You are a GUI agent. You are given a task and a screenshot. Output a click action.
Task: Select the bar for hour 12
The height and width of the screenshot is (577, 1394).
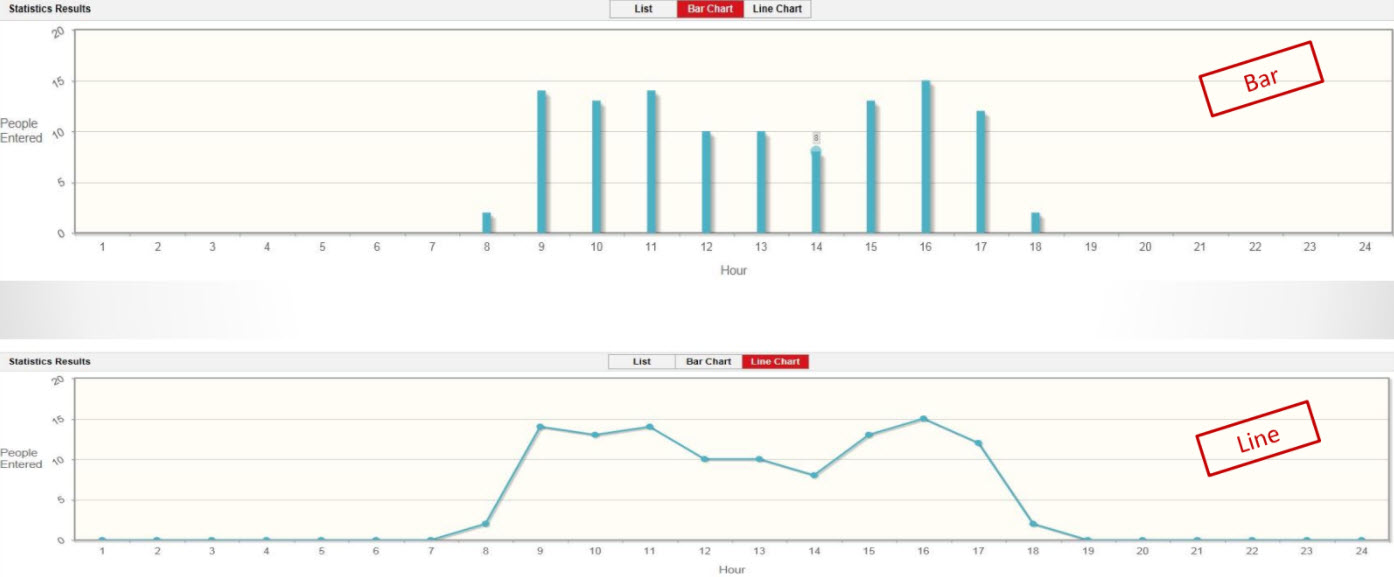point(706,183)
